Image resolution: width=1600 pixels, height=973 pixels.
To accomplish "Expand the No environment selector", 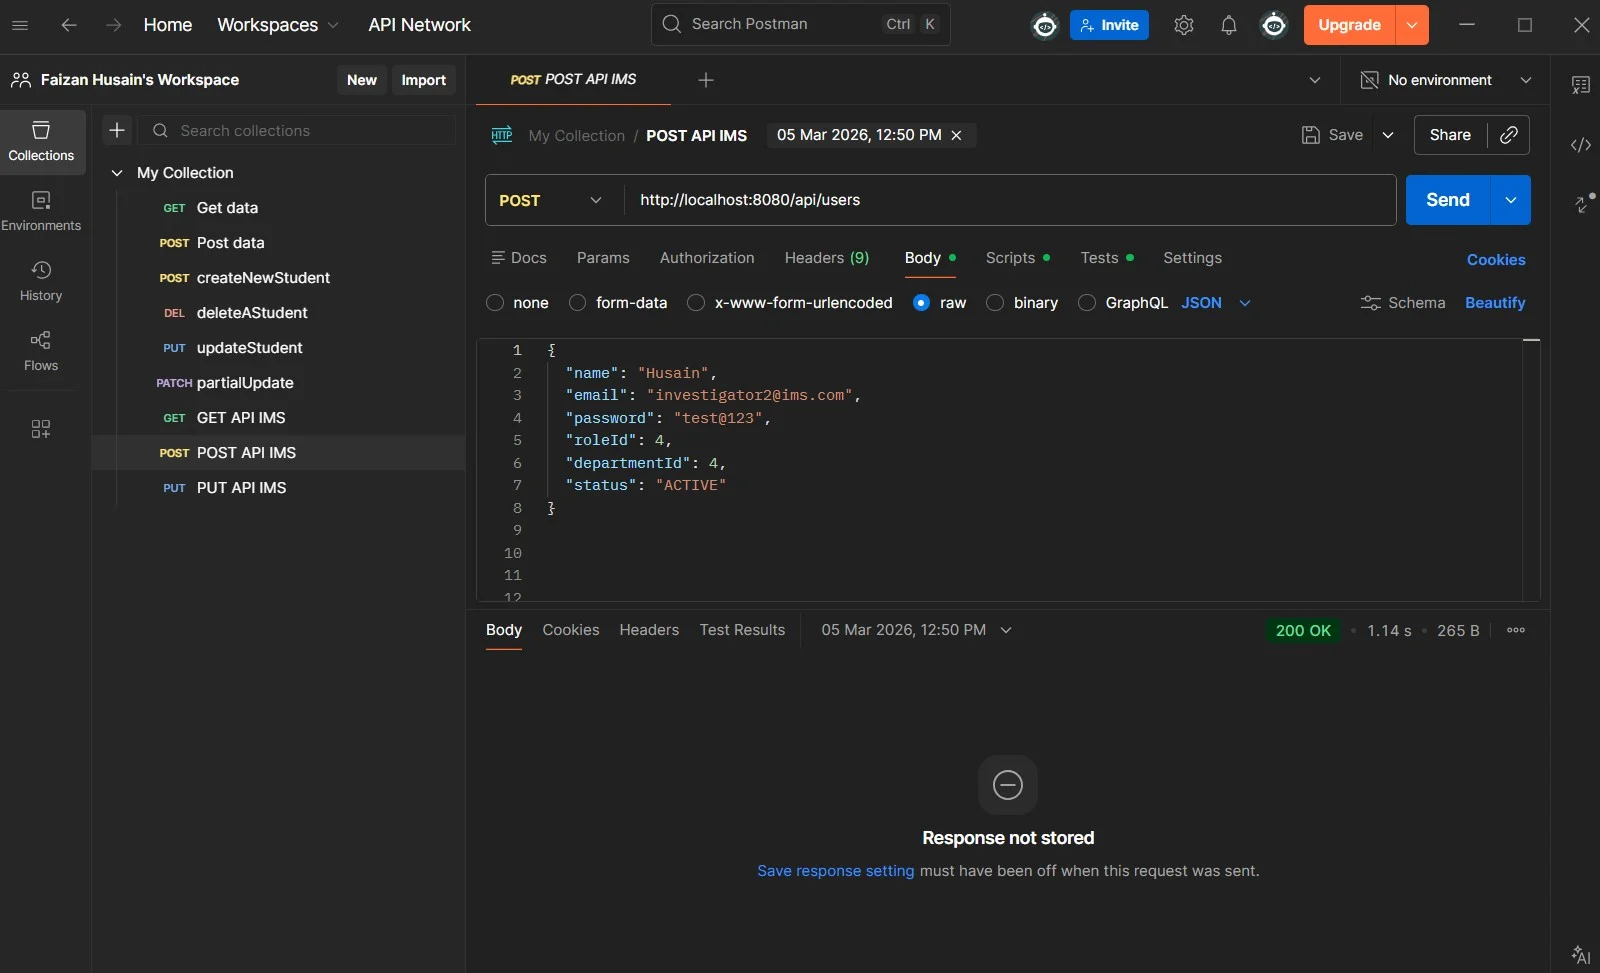I will pyautogui.click(x=1446, y=80).
